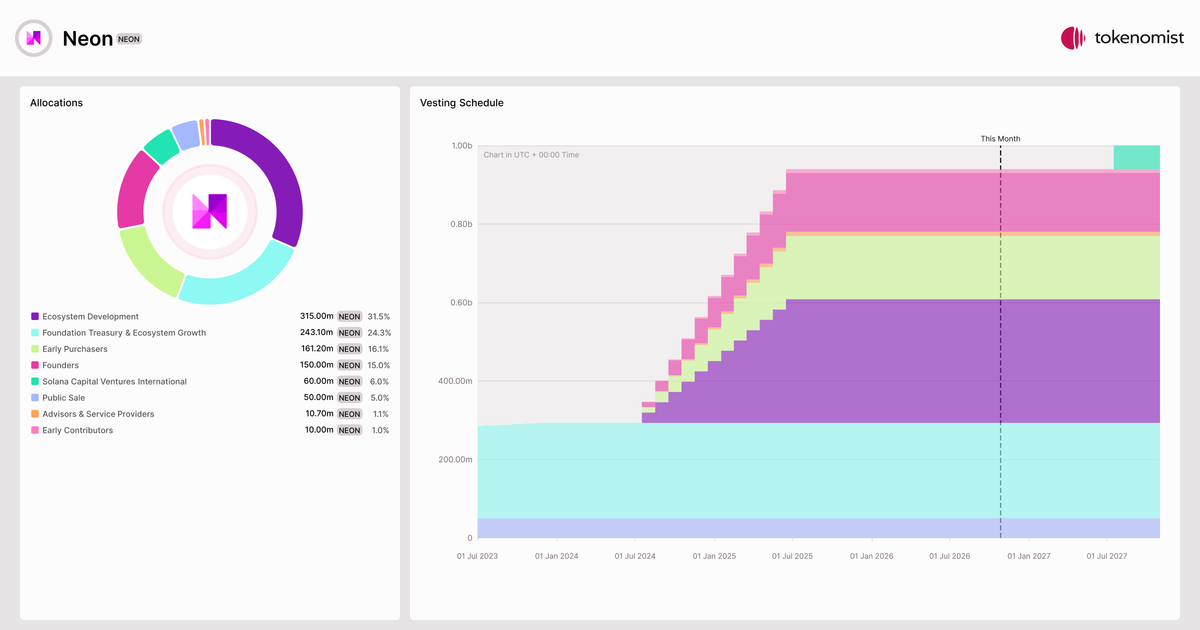Click the magenta Founders donut segment
1200x630 pixels.
point(132,193)
